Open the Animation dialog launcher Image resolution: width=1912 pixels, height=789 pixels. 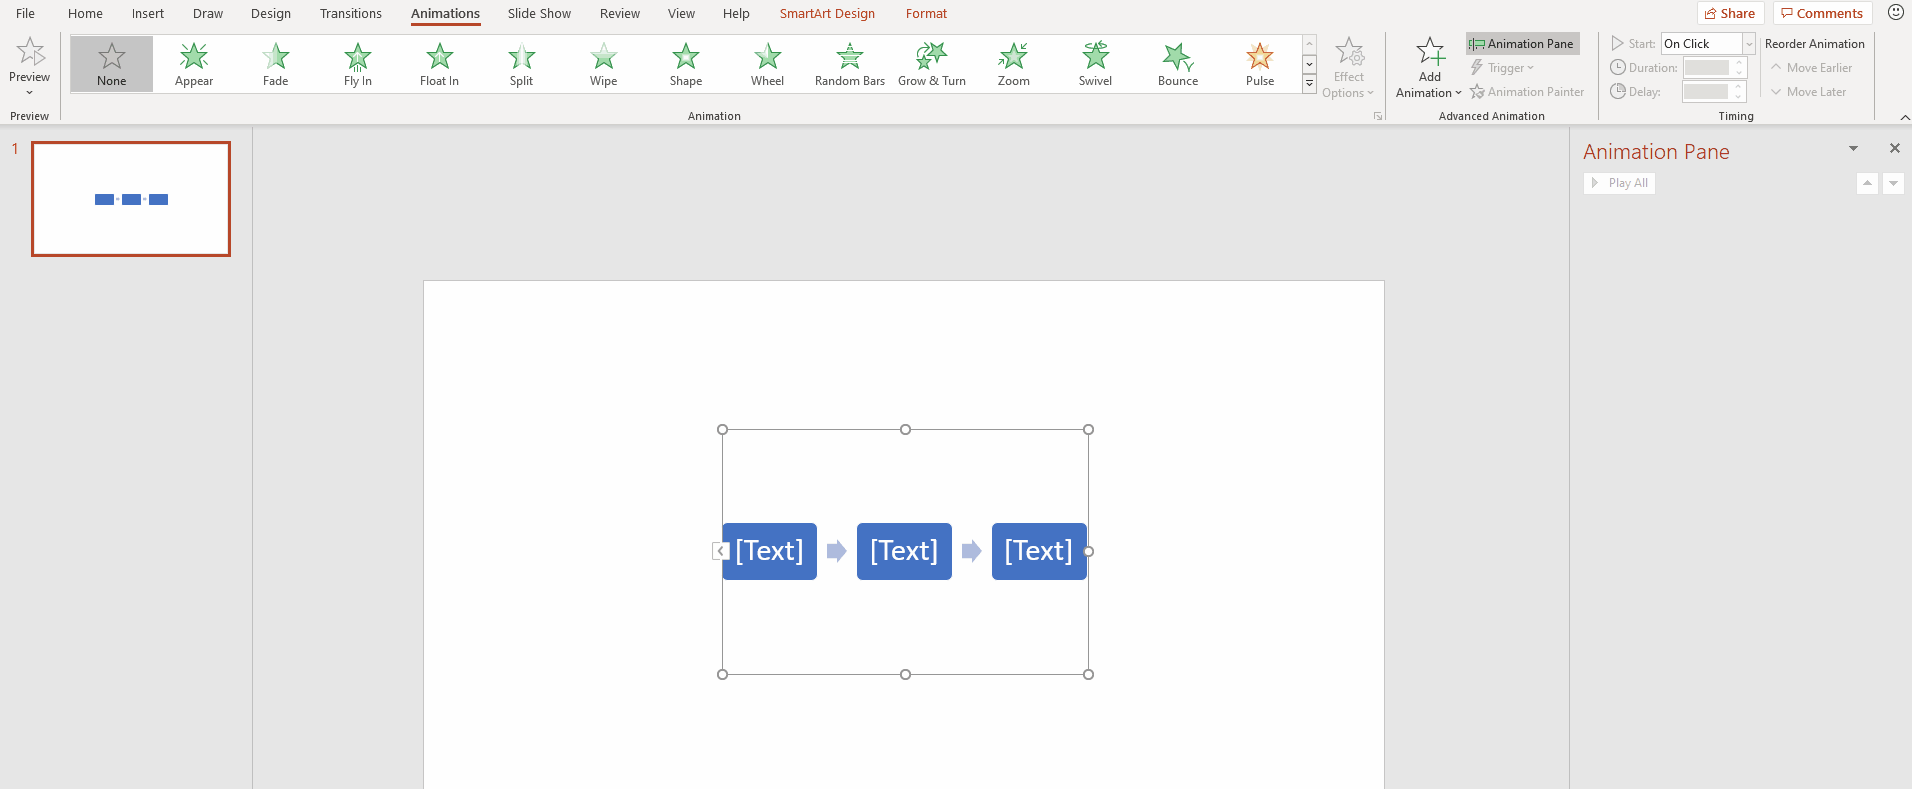pyautogui.click(x=1378, y=117)
